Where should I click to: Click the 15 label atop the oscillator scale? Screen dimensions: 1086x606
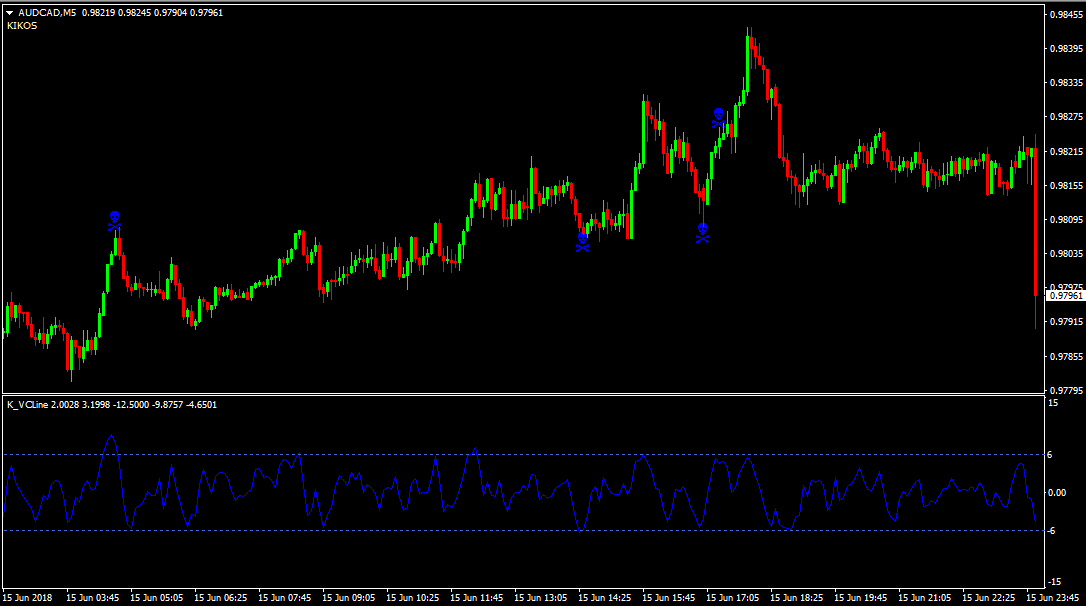point(1053,403)
